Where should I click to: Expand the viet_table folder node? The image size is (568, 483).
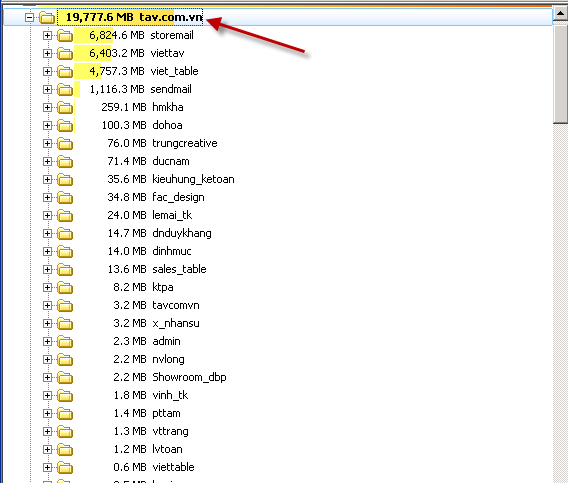[x=47, y=71]
